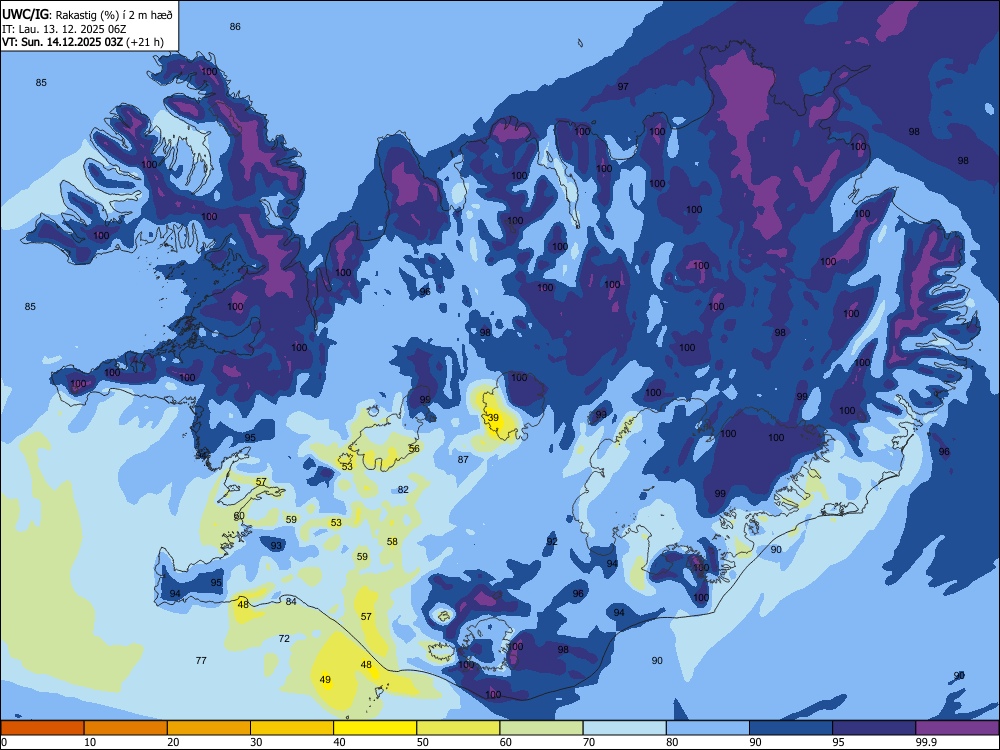Click the map value '92' in south-central area

[x=552, y=541]
